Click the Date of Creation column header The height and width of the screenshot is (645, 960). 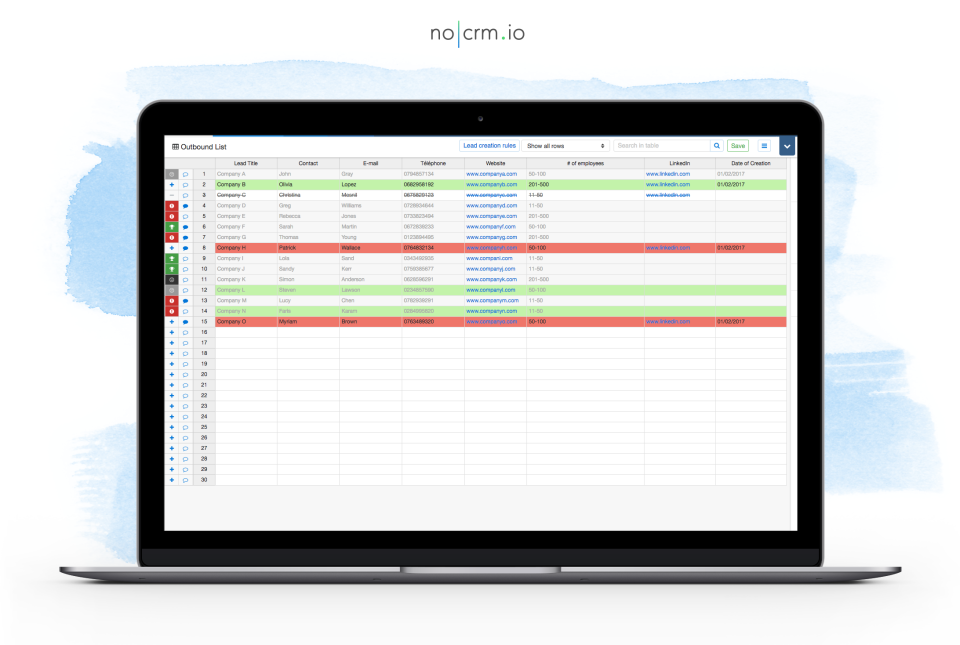coord(754,162)
